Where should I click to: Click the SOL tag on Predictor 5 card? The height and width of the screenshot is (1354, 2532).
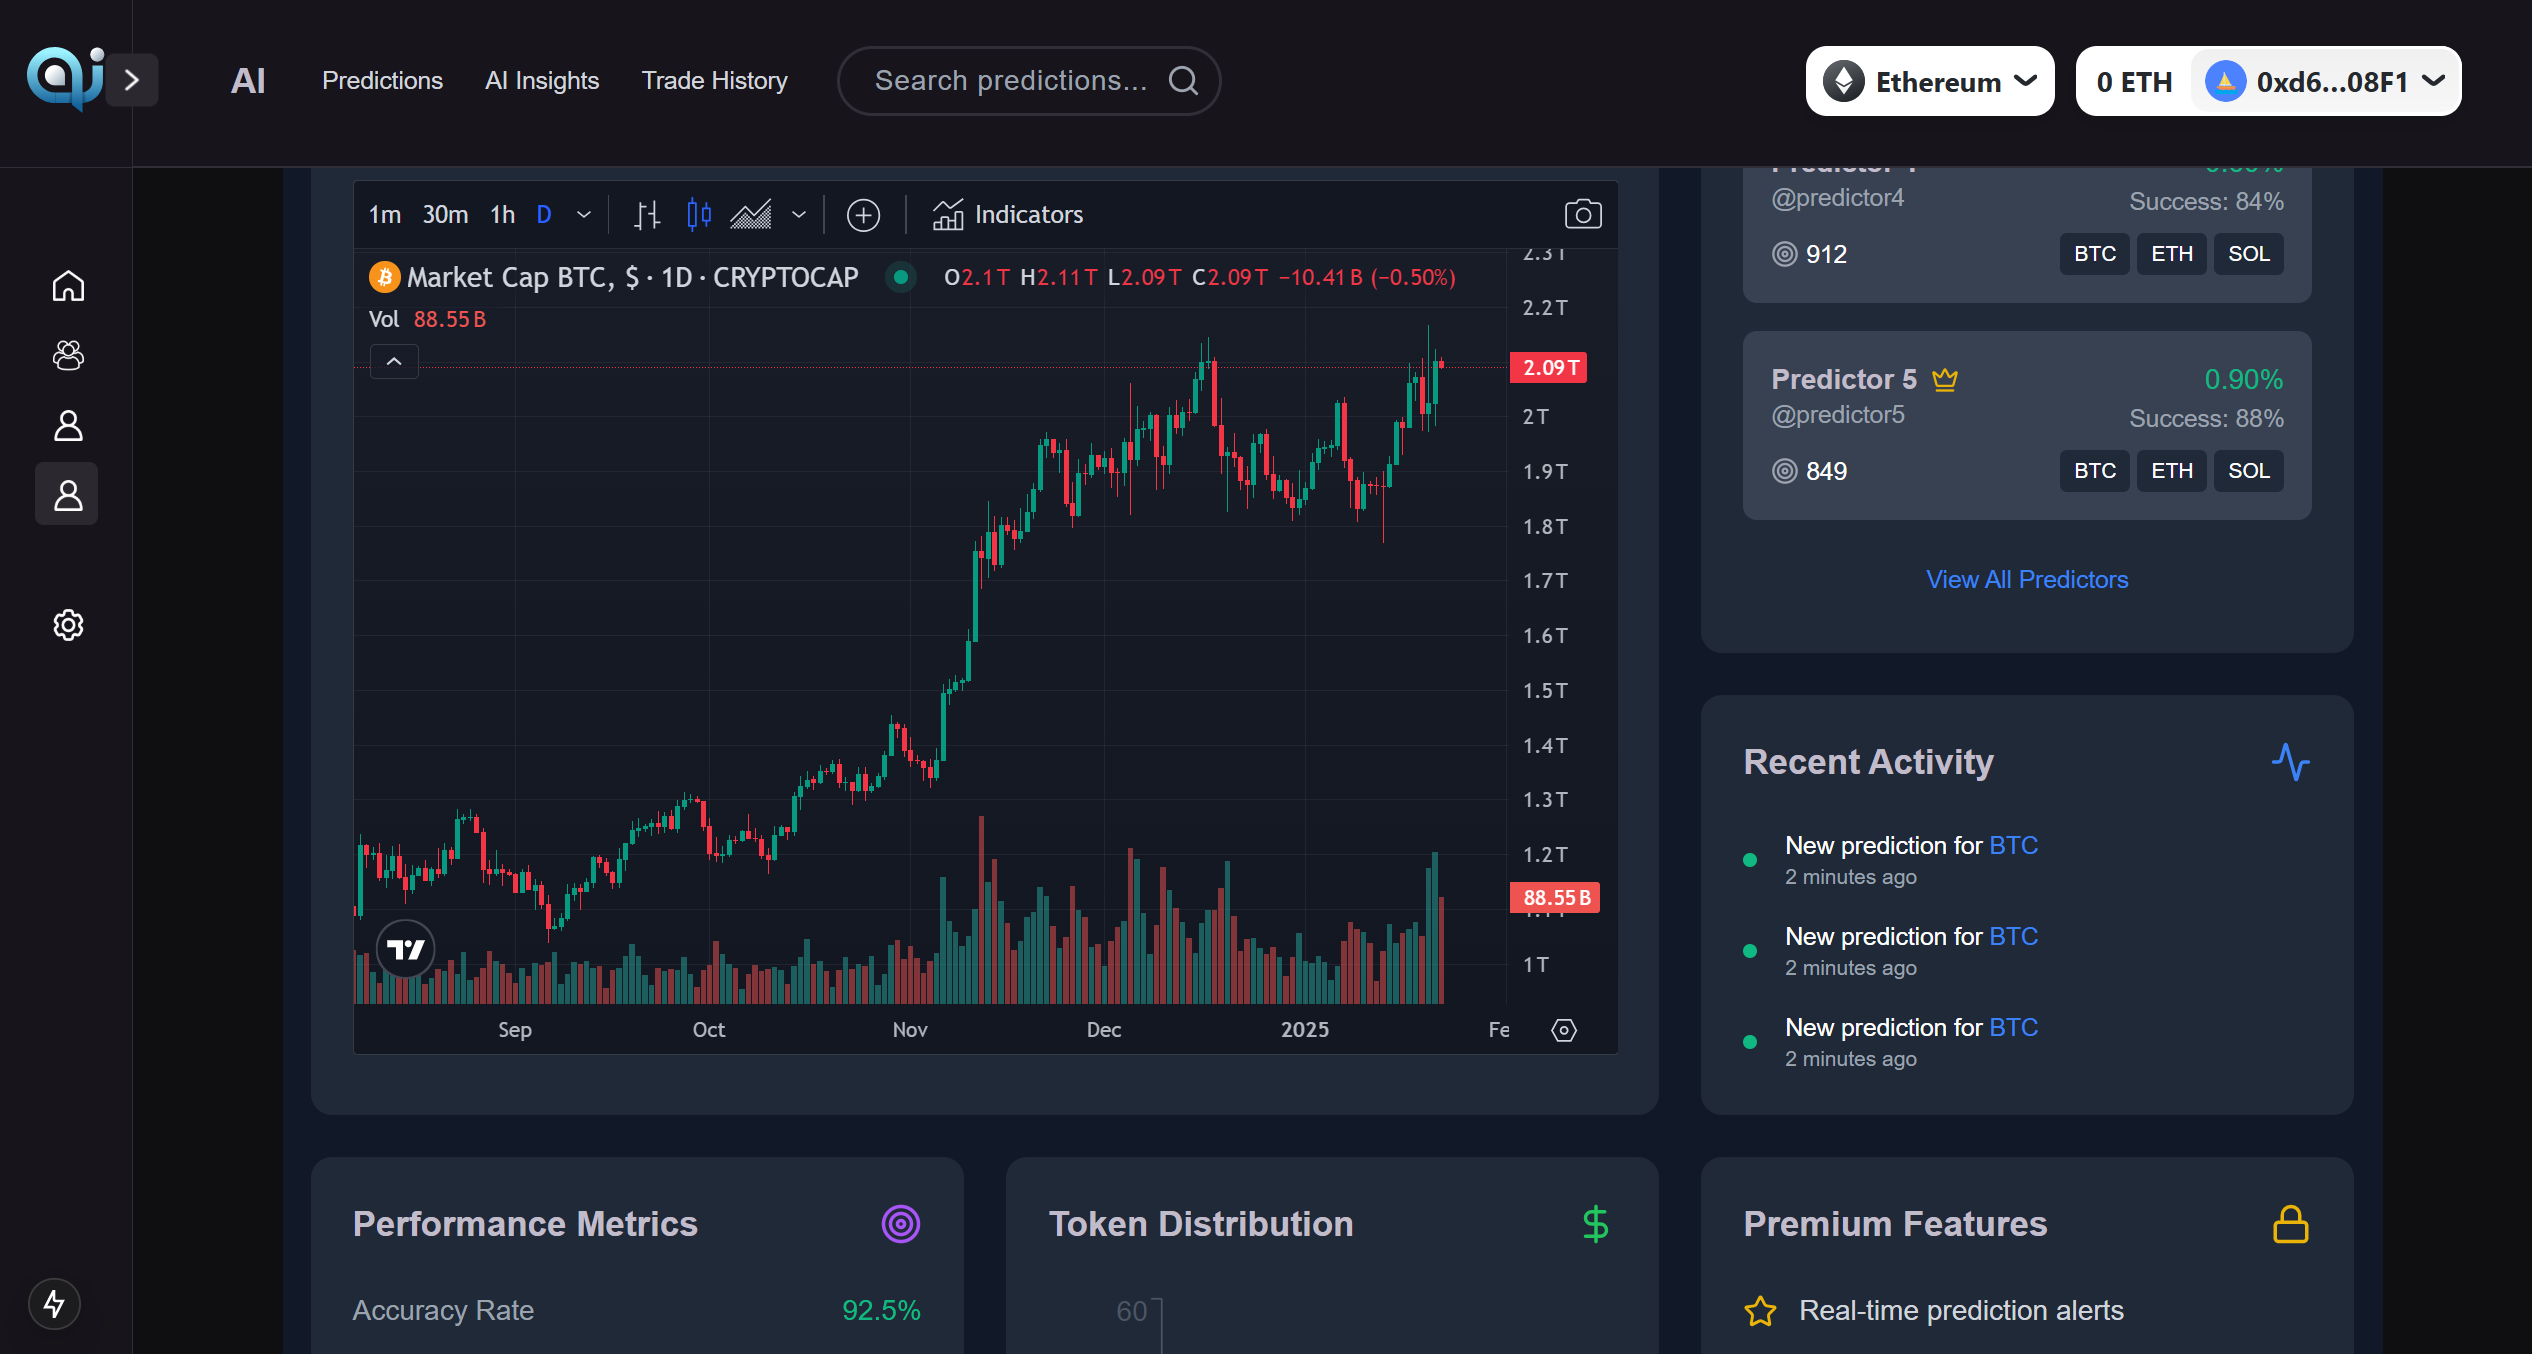click(x=2249, y=471)
